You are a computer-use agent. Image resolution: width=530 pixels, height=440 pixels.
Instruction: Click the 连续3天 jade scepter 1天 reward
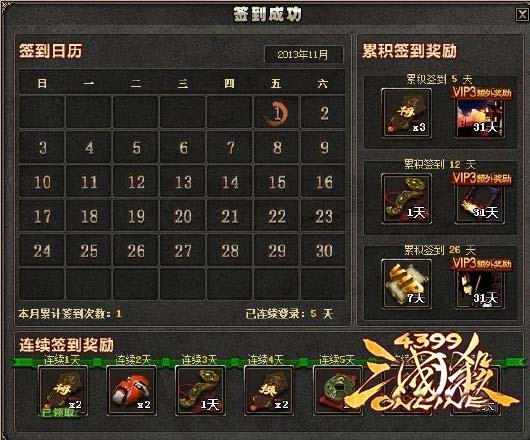pos(200,390)
